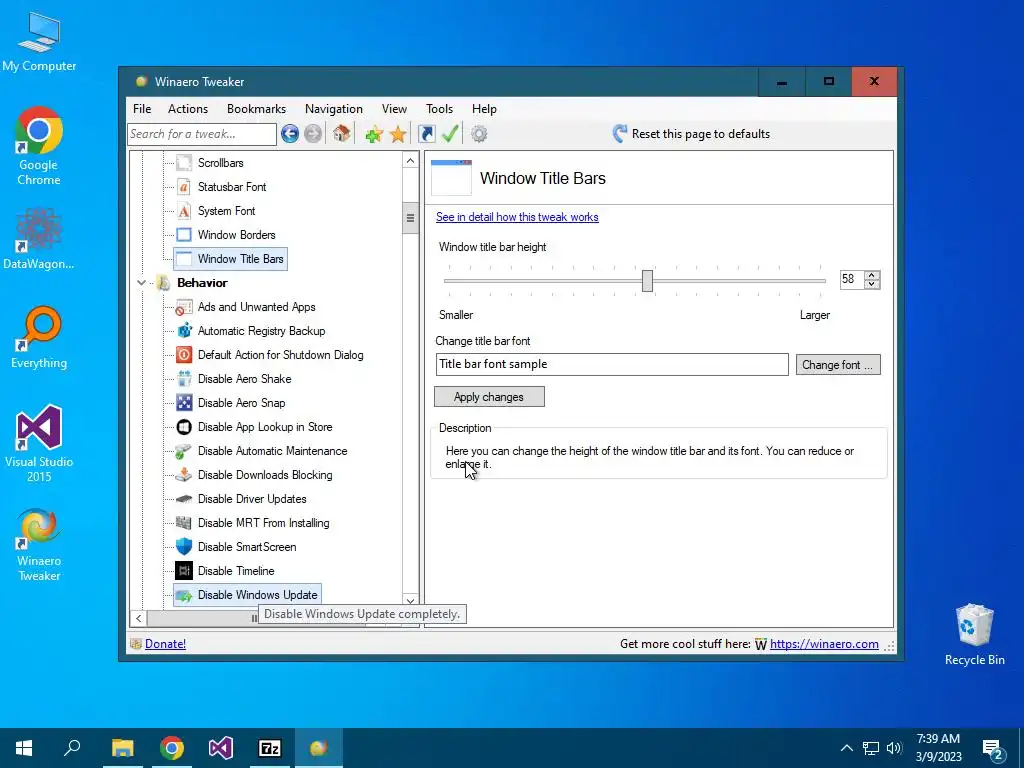Open the View menu
This screenshot has width=1024, height=768.
[x=394, y=109]
